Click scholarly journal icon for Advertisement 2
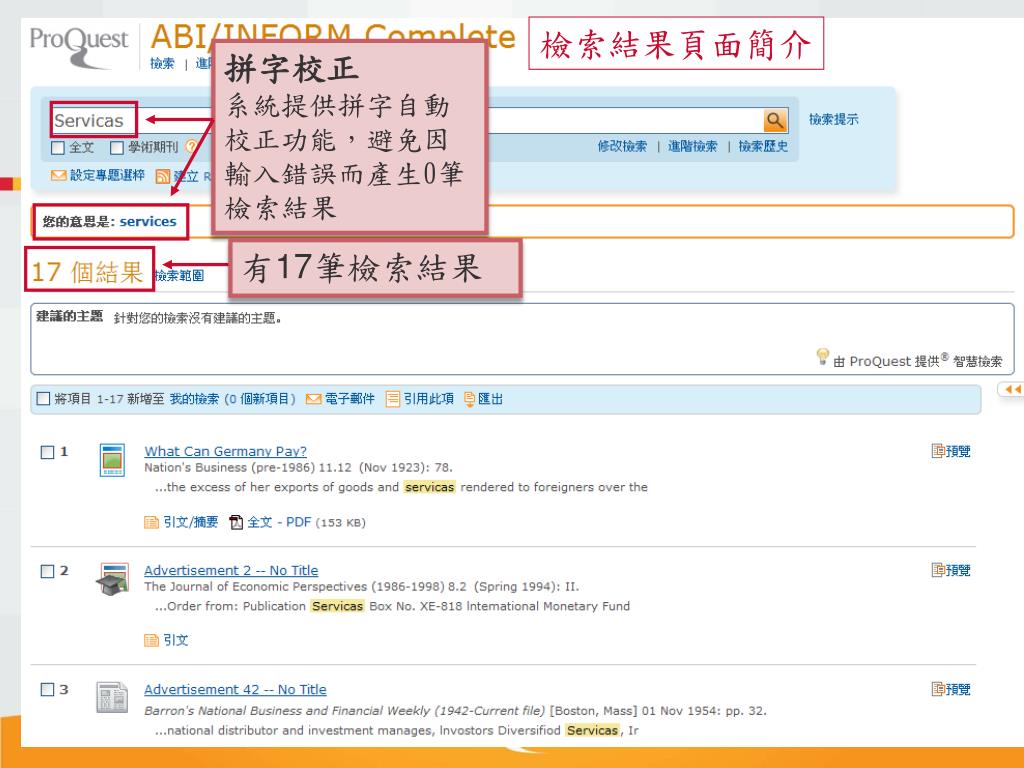 pyautogui.click(x=112, y=579)
